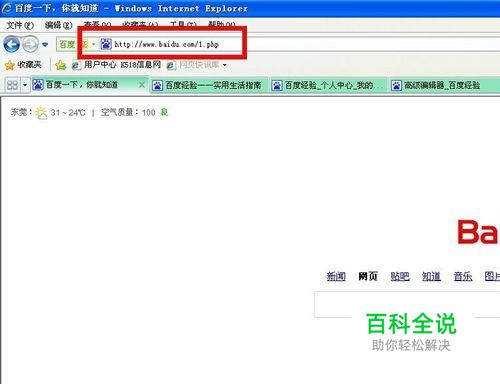Viewport: 500px width, 384px height.
Task: Expand the tab list dropdown arrow
Action: [25, 85]
